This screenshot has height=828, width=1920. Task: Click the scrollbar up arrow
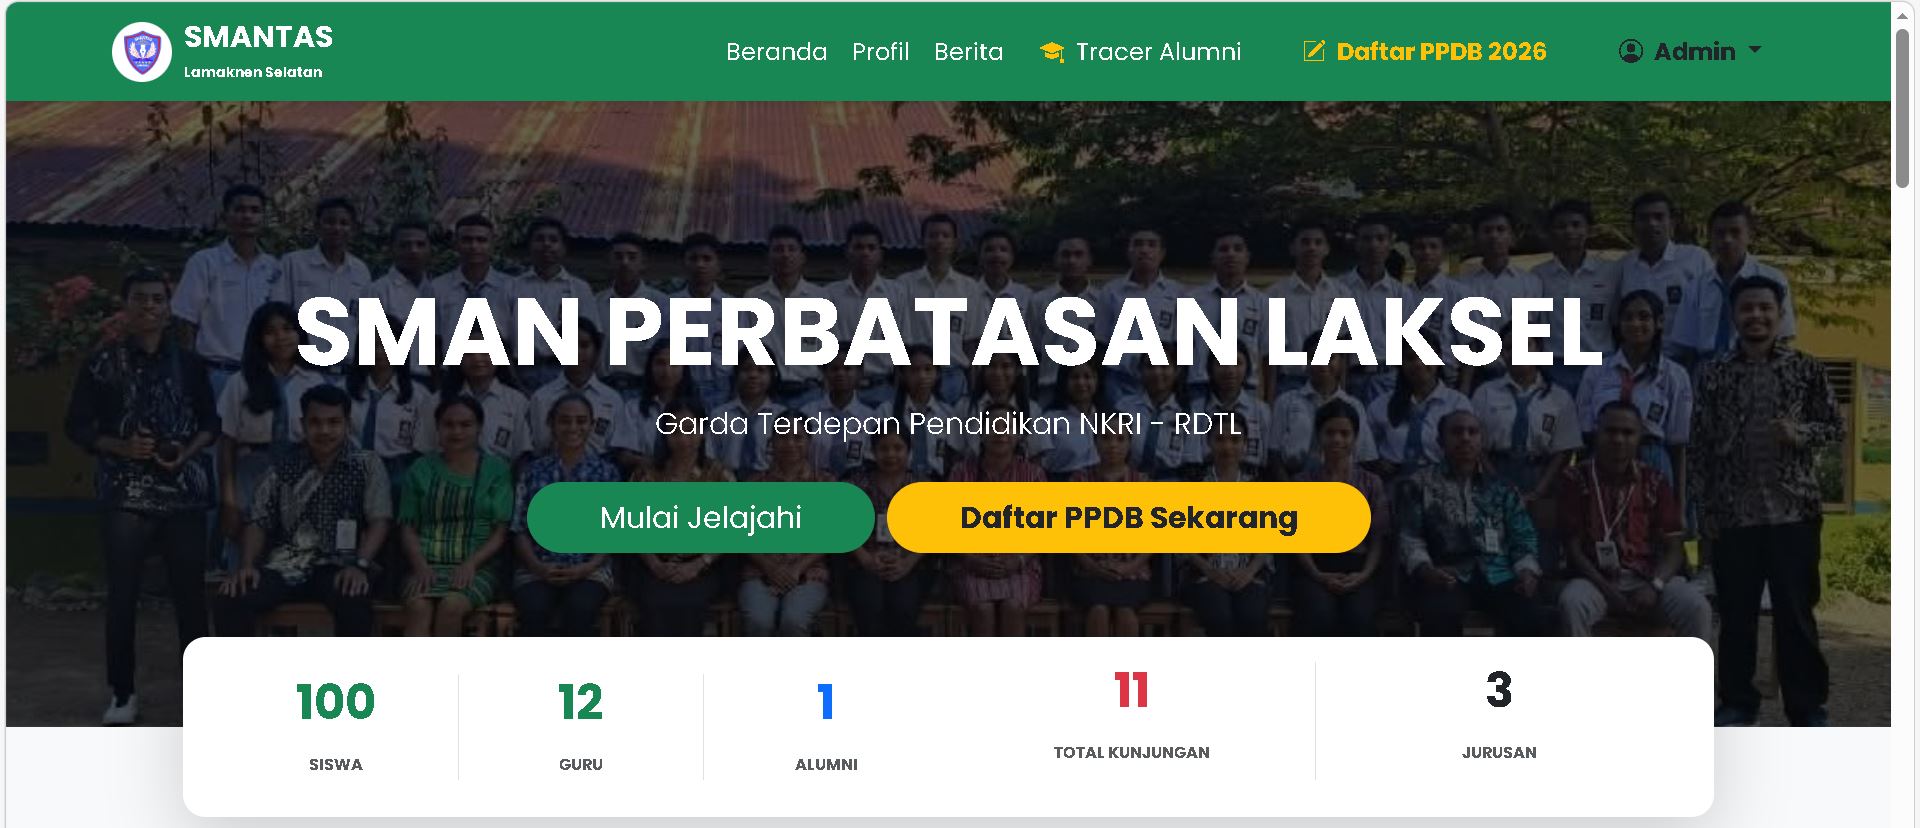pyautogui.click(x=1902, y=14)
